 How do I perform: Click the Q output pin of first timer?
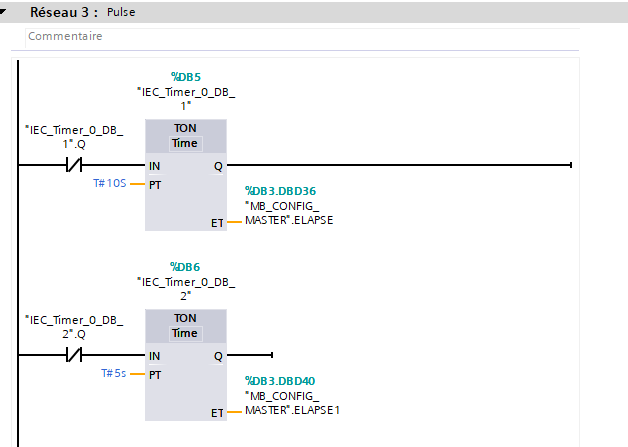[218, 166]
